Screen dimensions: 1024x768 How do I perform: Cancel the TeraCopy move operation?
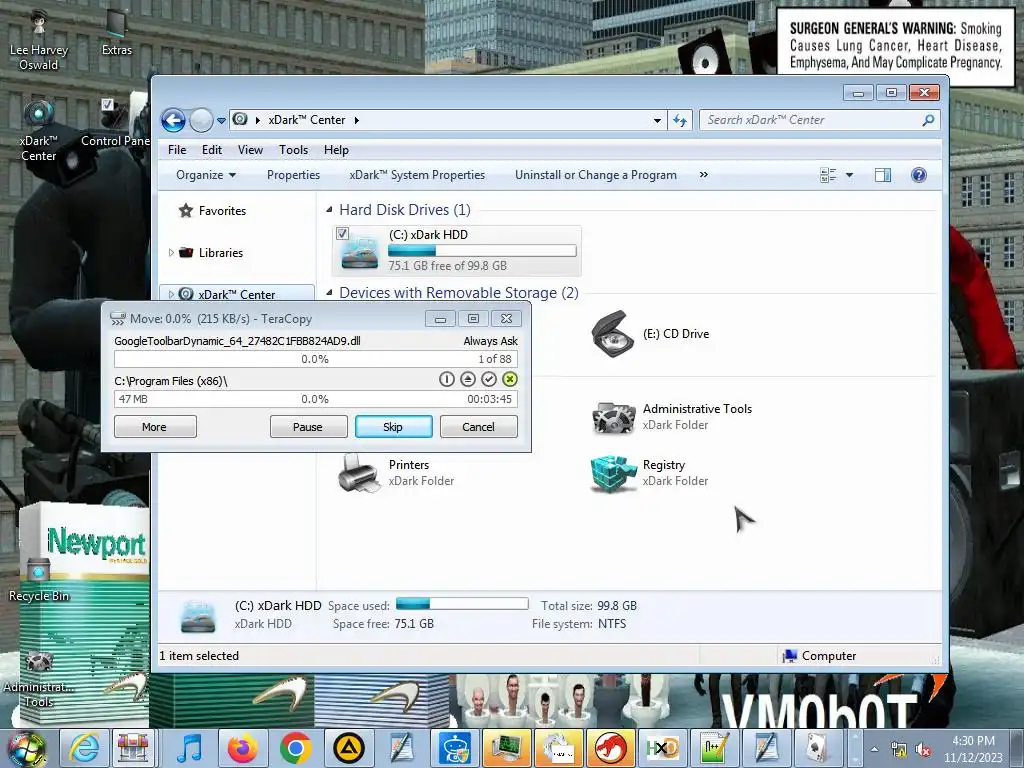pyautogui.click(x=479, y=426)
